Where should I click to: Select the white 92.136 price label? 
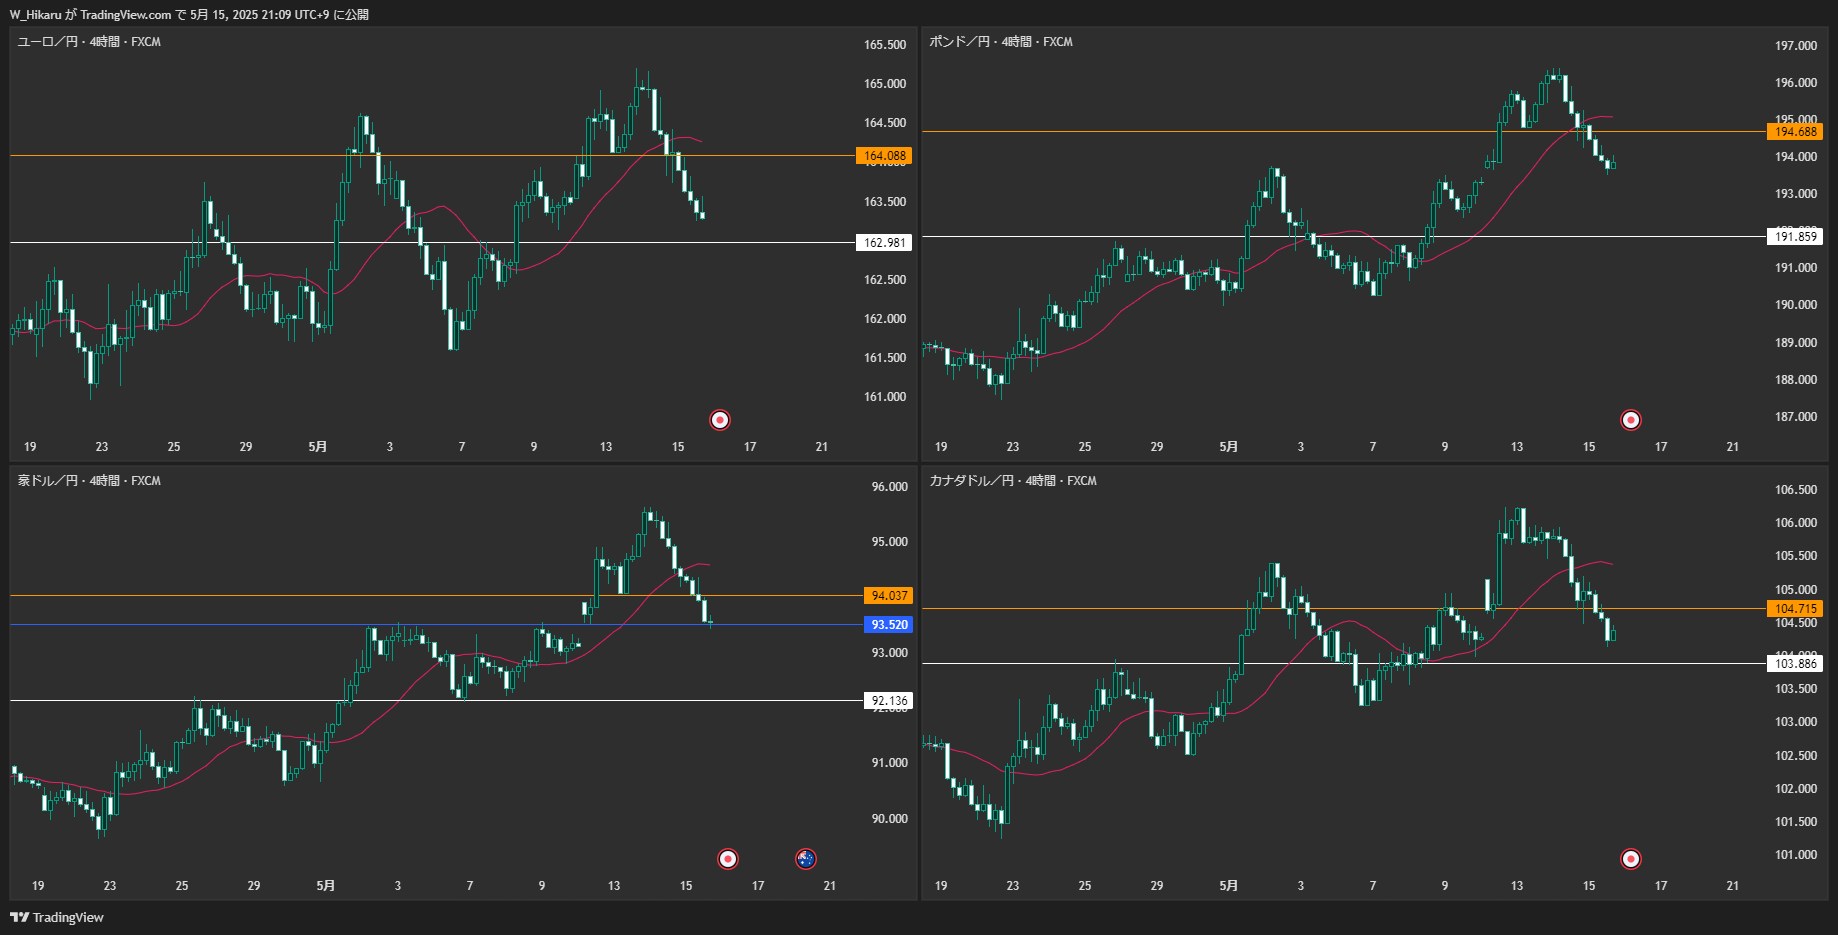pos(888,701)
